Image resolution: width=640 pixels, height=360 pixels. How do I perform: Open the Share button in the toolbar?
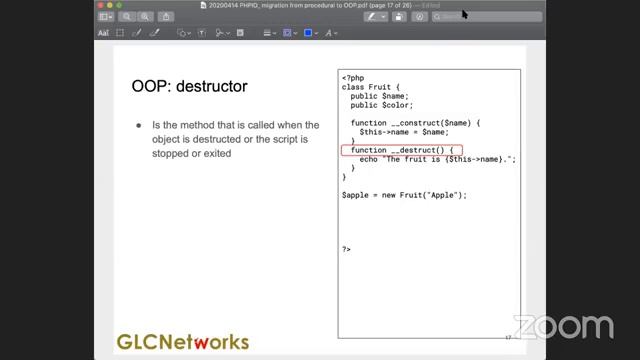tap(166, 17)
